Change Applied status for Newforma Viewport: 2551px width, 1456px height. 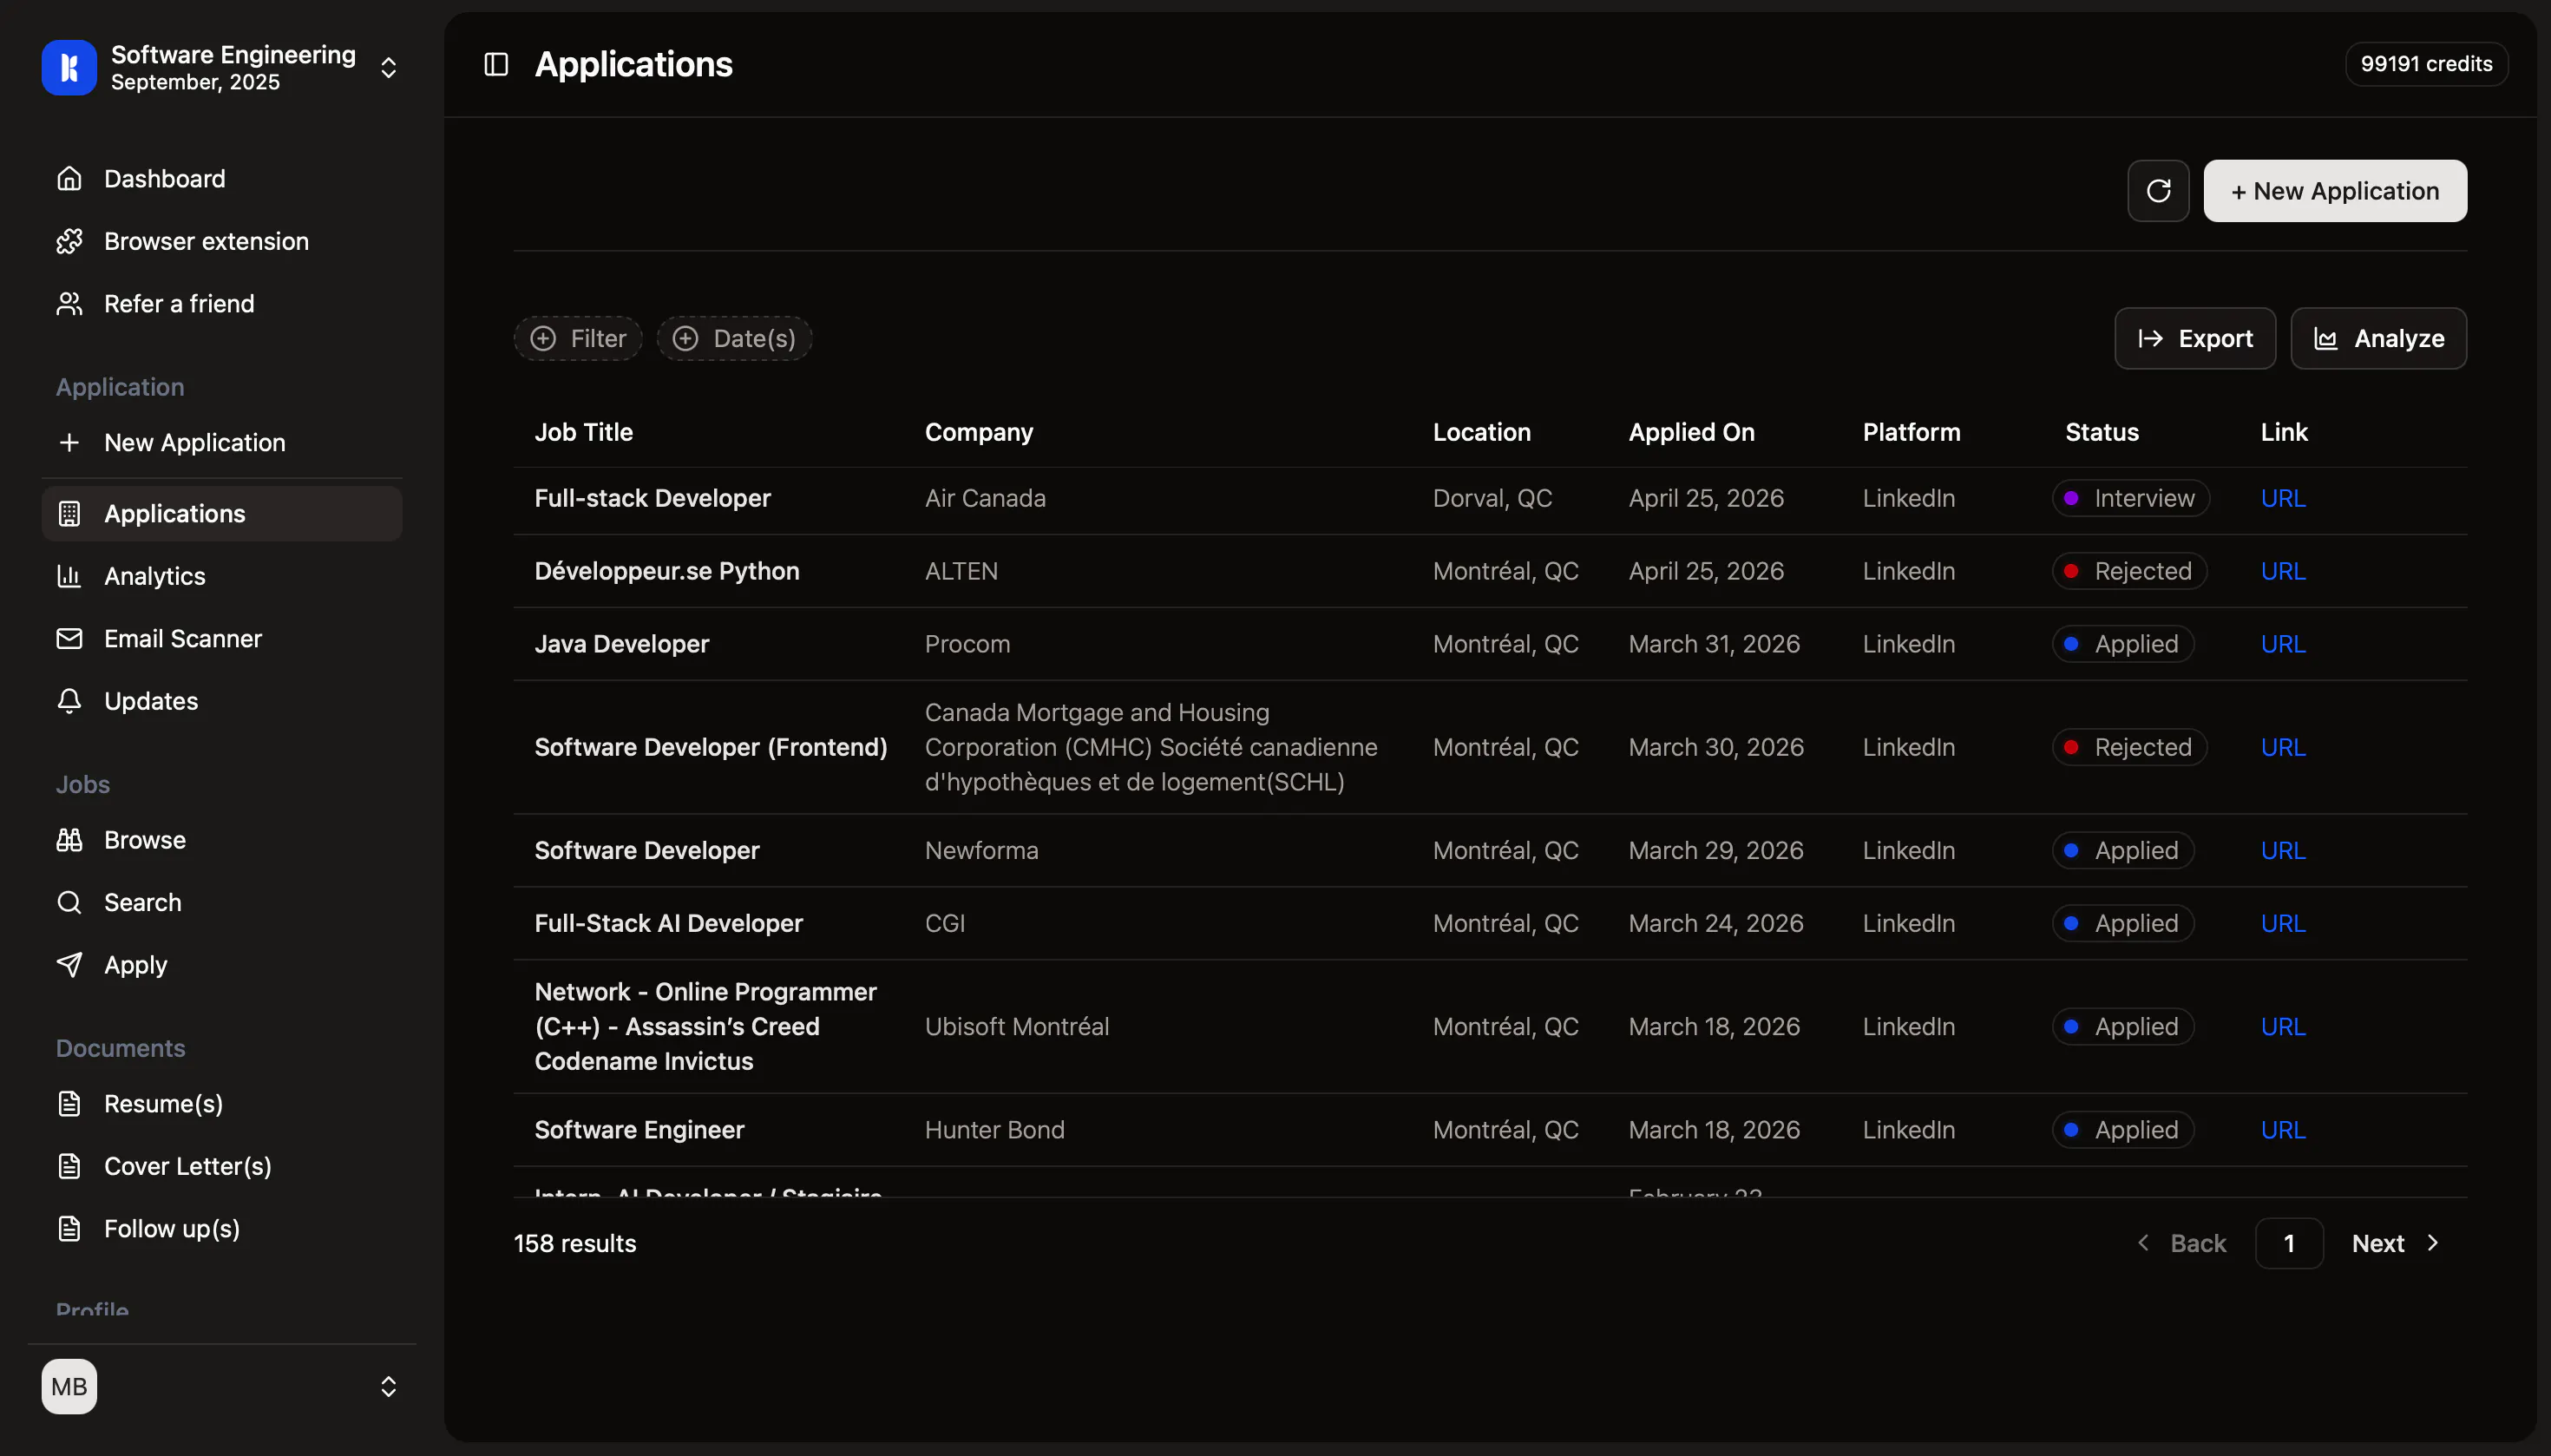2123,850
